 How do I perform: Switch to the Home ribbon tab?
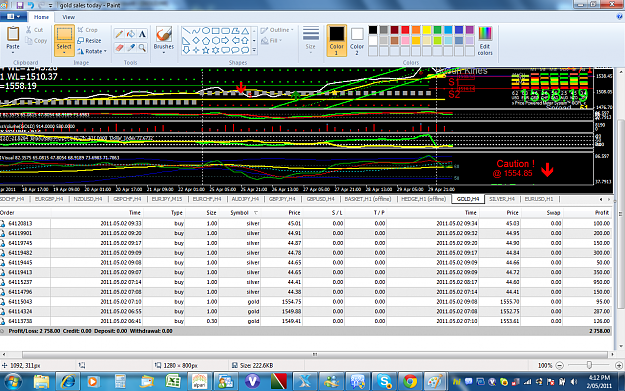coord(41,17)
